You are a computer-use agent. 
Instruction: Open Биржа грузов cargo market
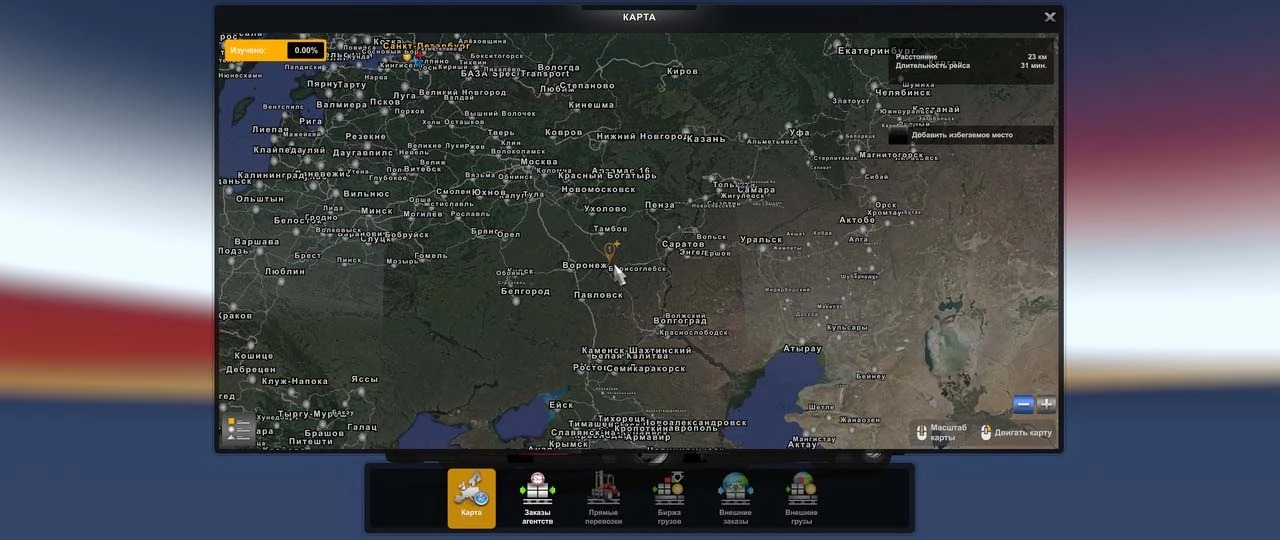click(x=668, y=497)
